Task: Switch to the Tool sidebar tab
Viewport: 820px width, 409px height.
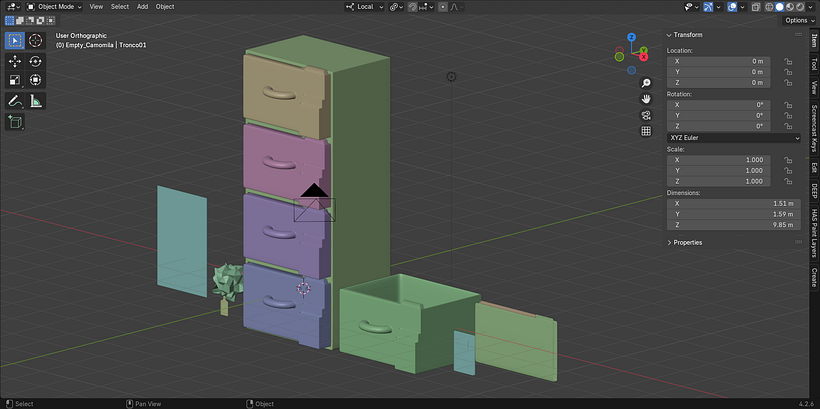Action: point(814,64)
